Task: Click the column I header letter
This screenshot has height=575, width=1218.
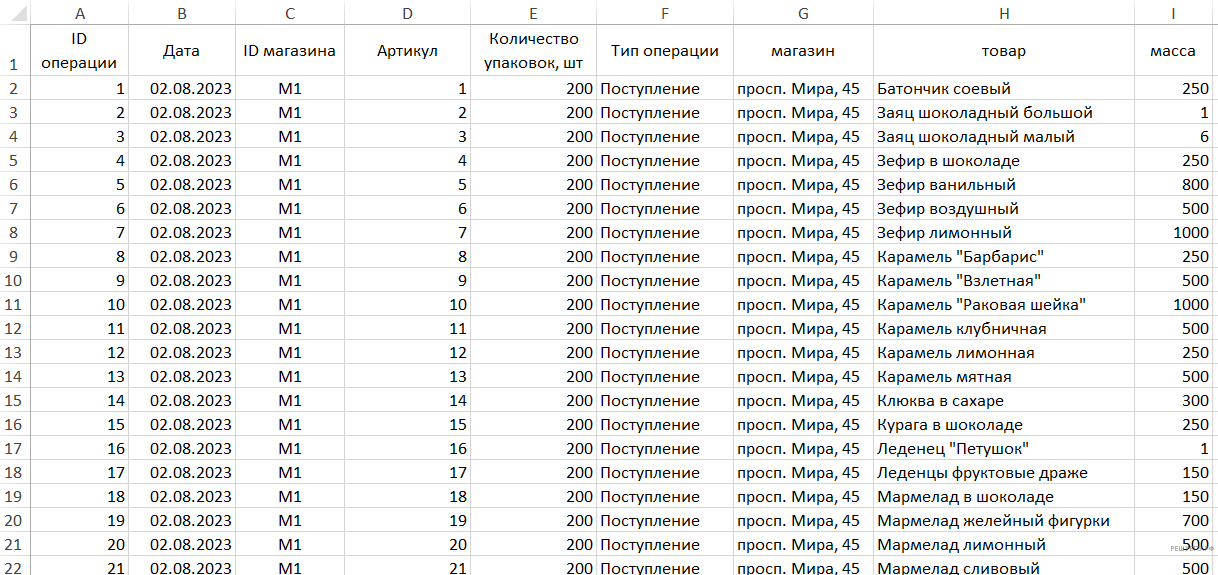Action: [1174, 12]
